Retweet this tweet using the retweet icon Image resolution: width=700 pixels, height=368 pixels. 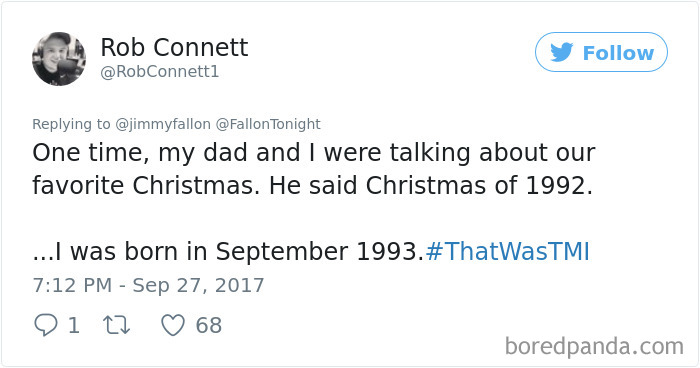click(117, 325)
